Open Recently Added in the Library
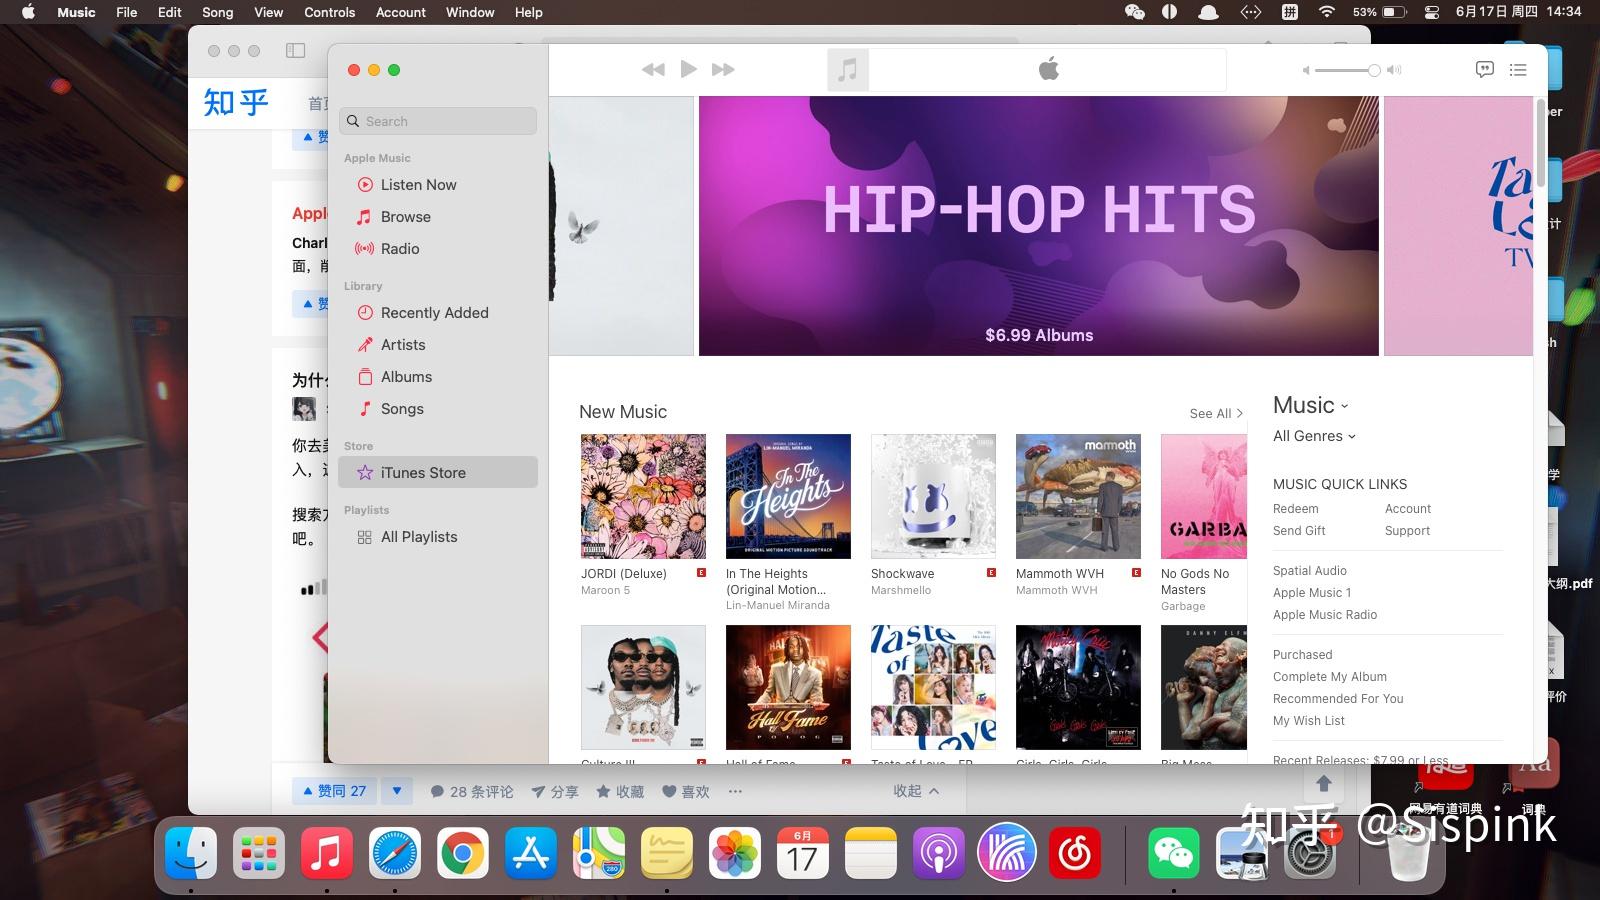 coord(434,312)
